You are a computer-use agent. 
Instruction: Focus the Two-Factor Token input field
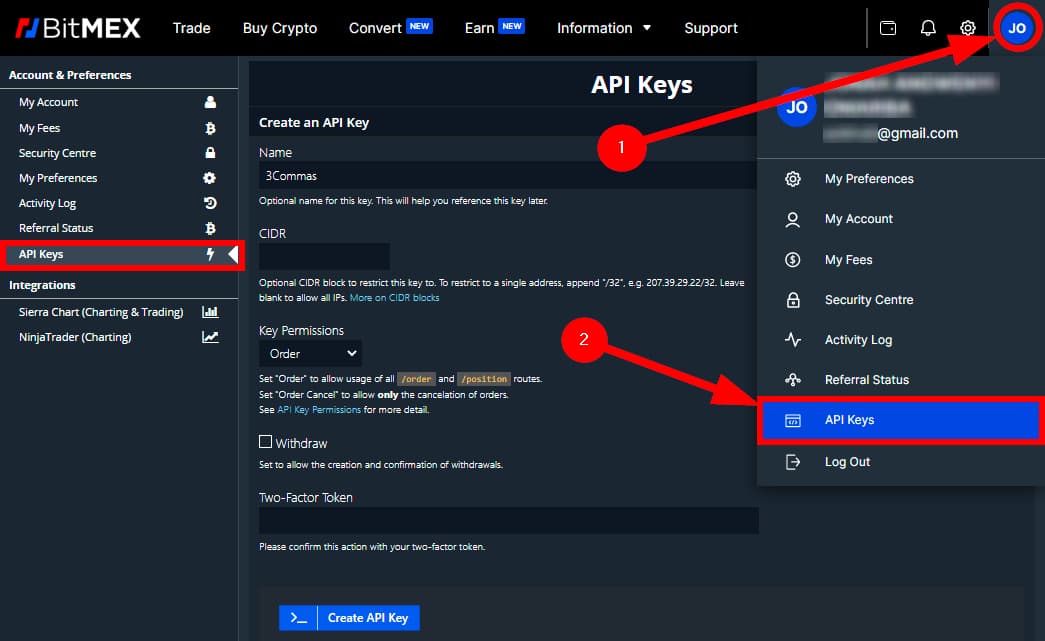point(509,520)
